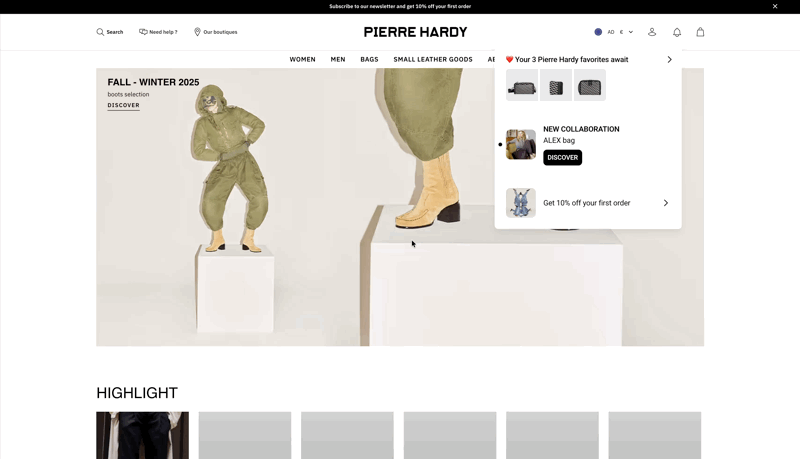Open the user account icon
This screenshot has width=800, height=459.
click(x=652, y=32)
